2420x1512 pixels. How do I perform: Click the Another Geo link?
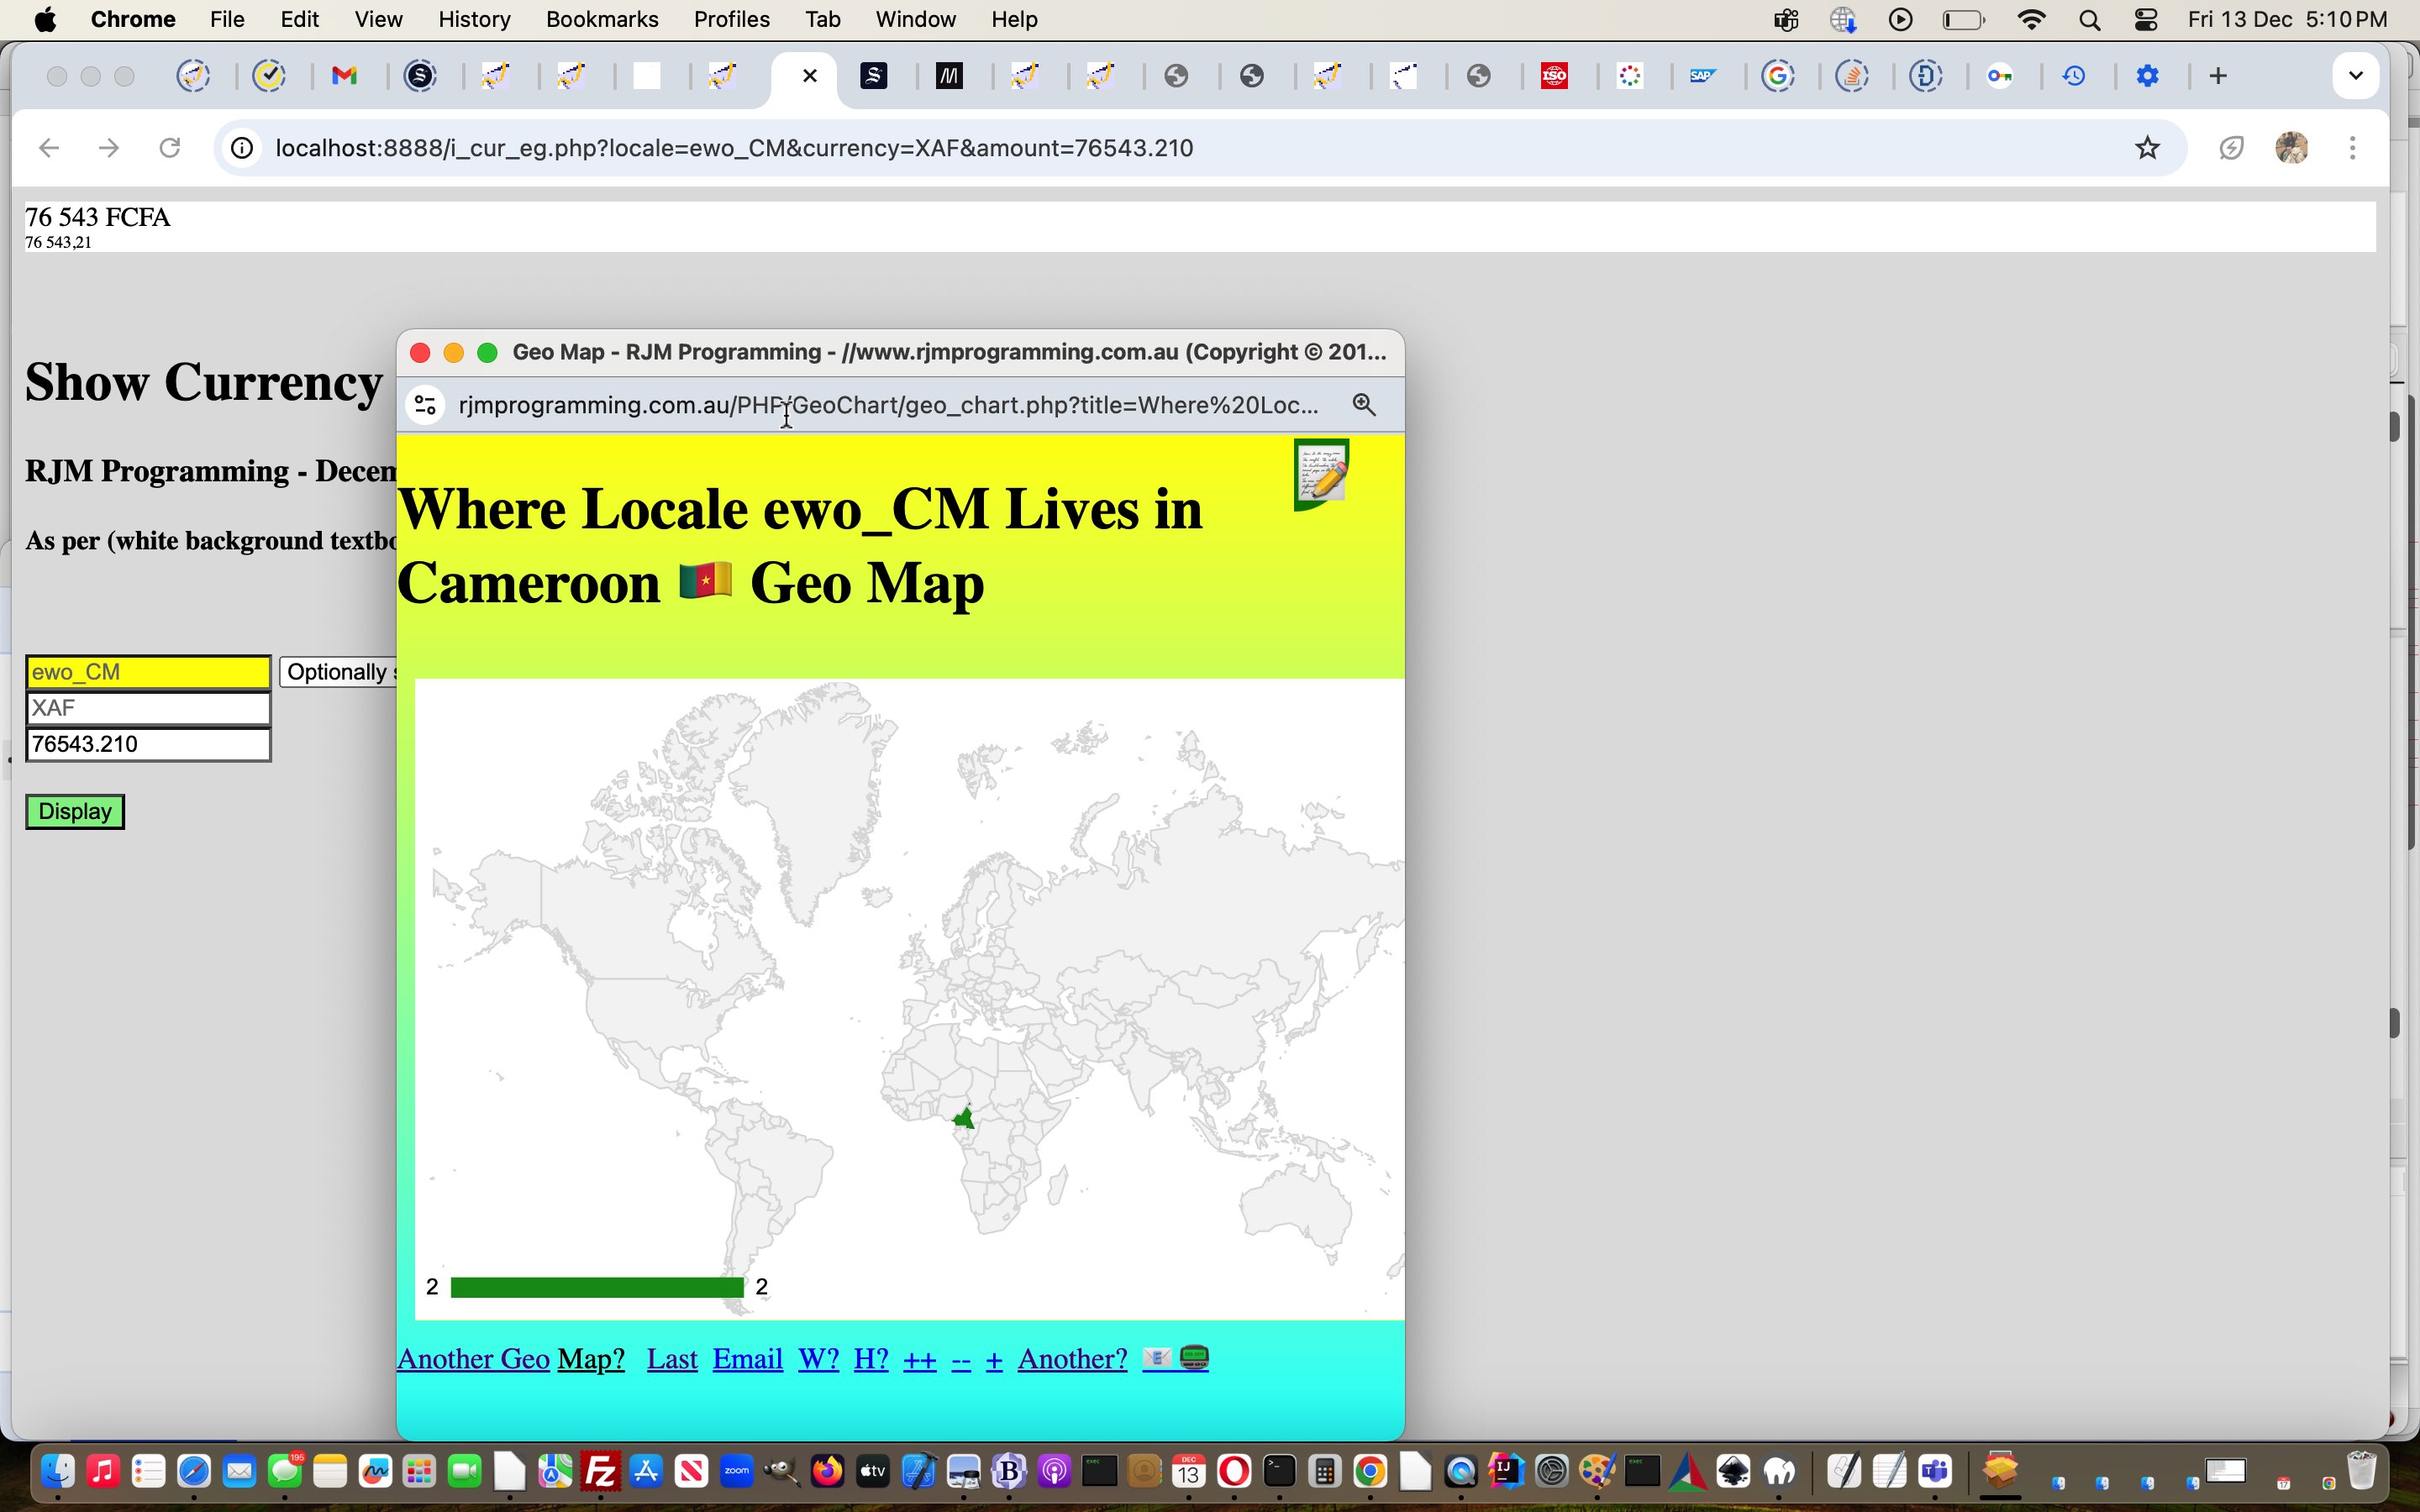click(473, 1359)
